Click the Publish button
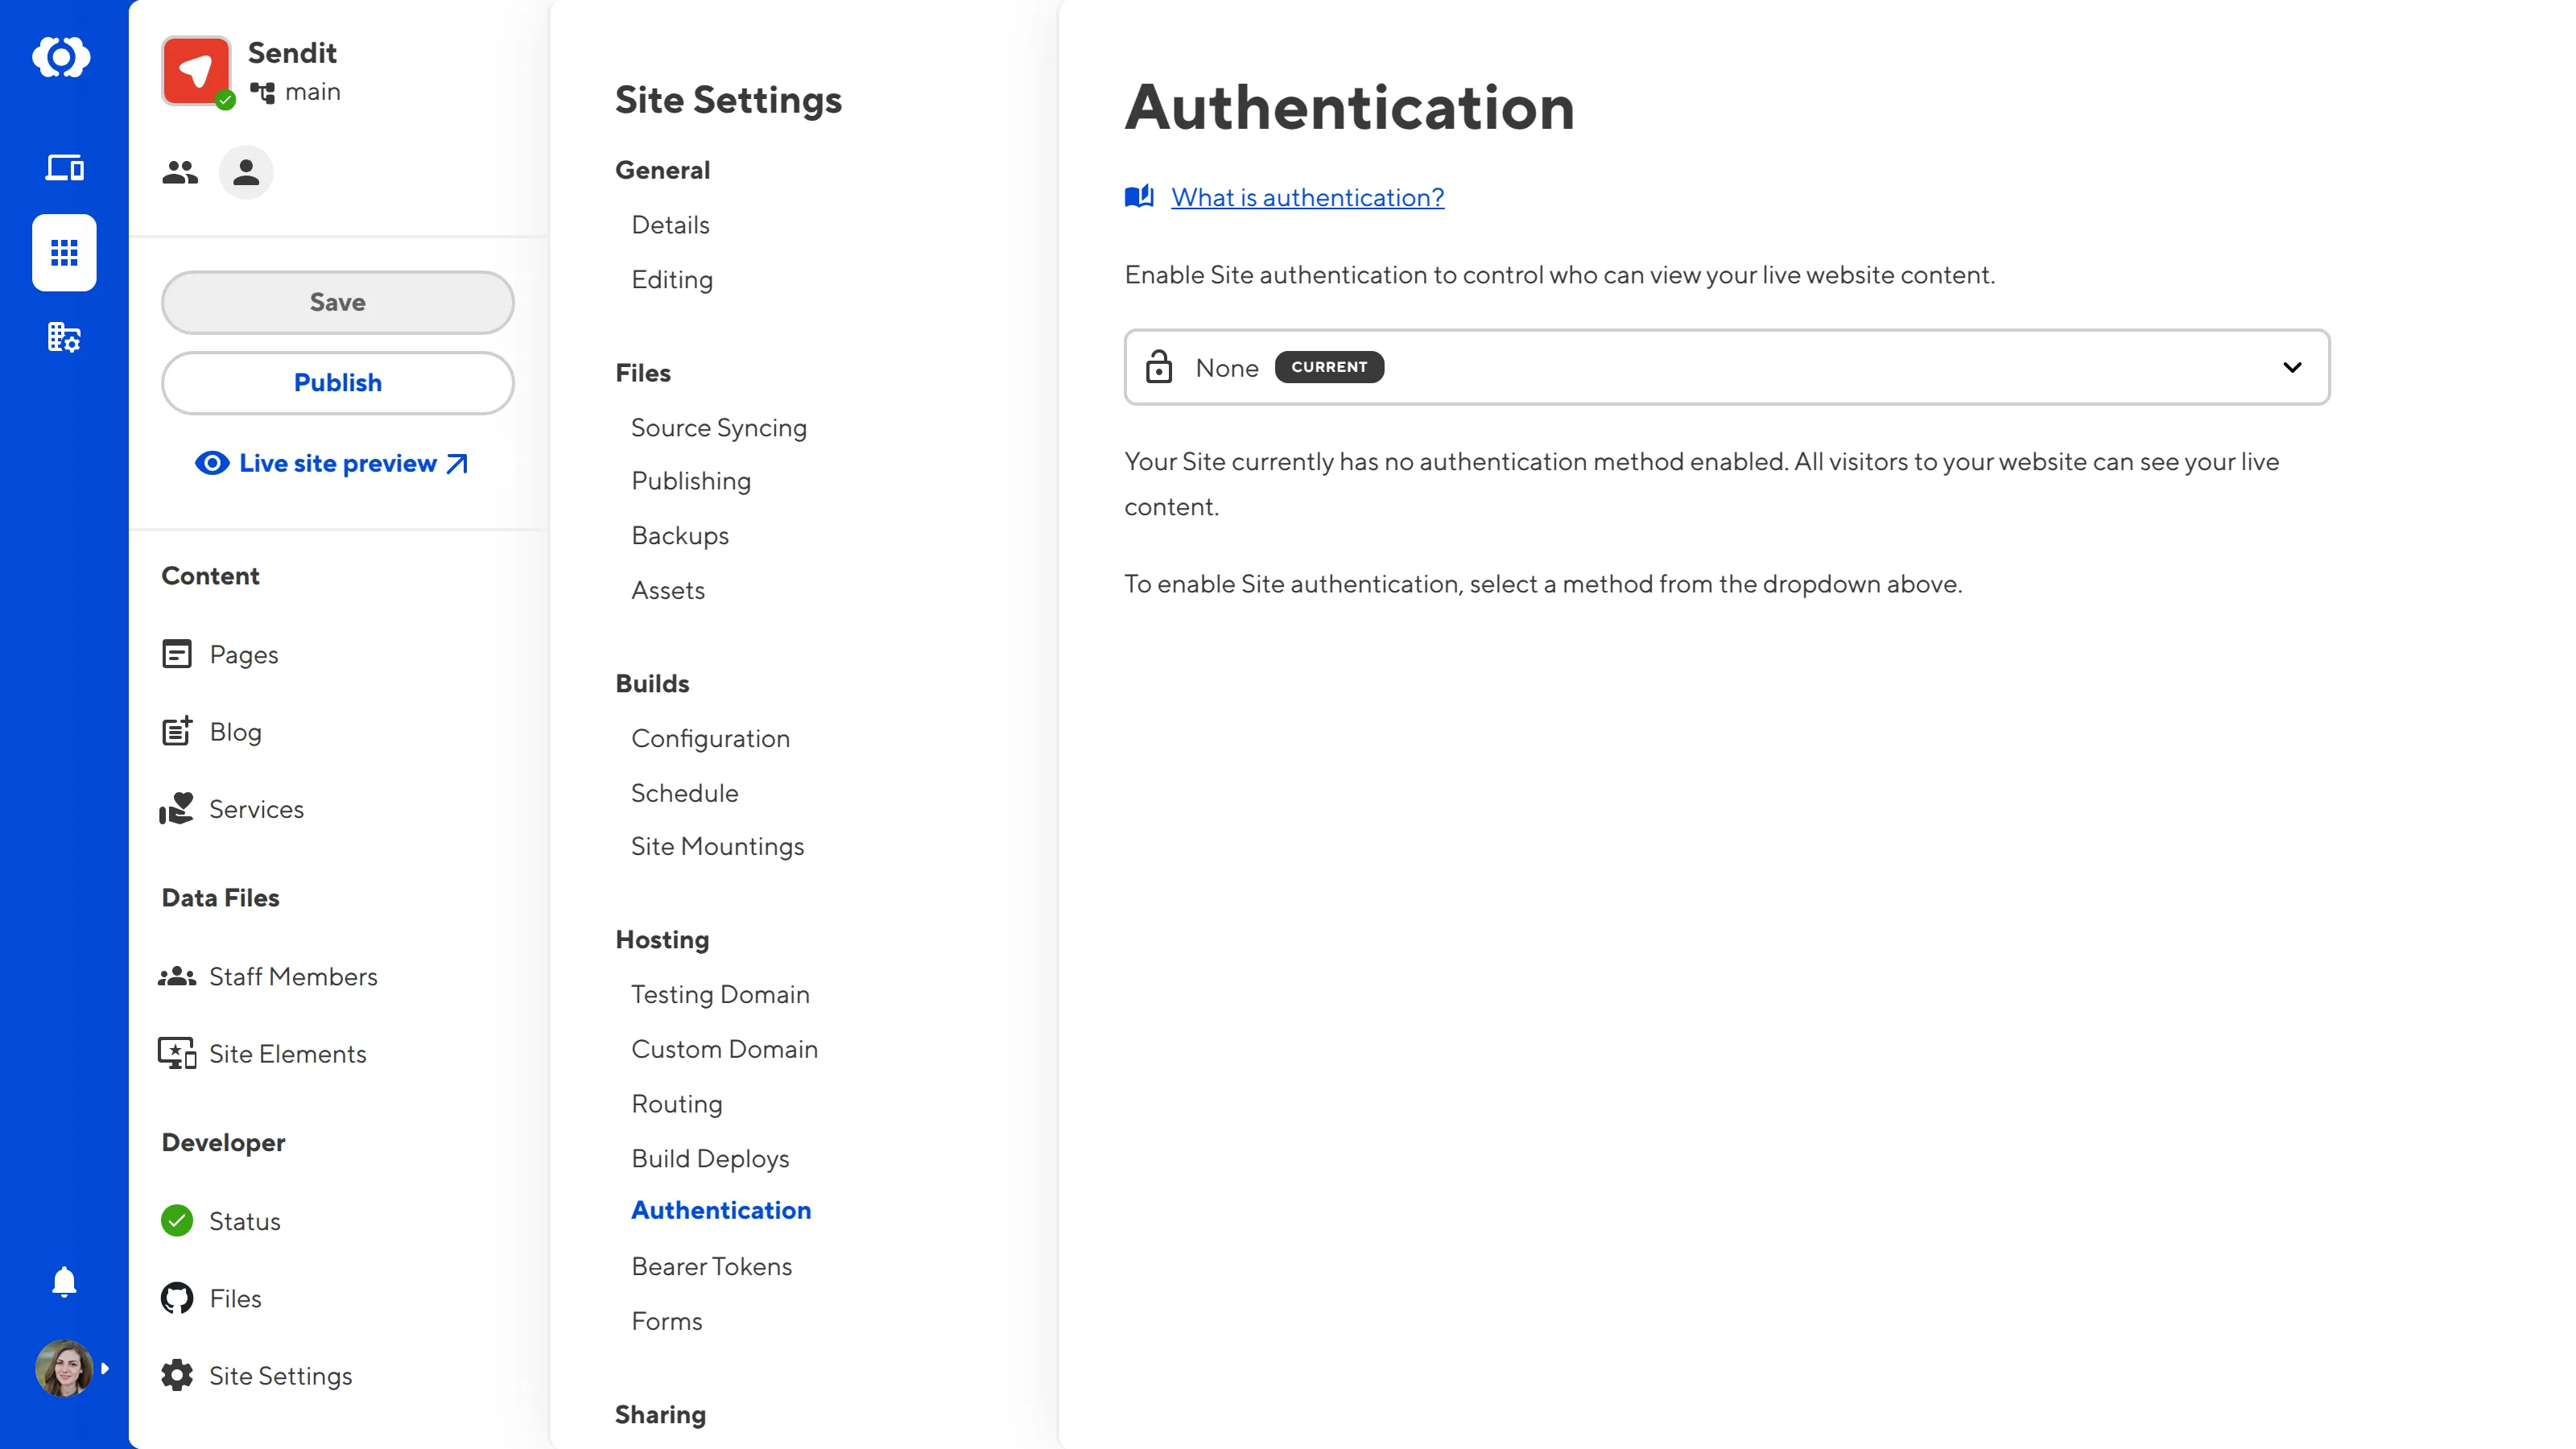The height and width of the screenshot is (1449, 2576). click(338, 382)
